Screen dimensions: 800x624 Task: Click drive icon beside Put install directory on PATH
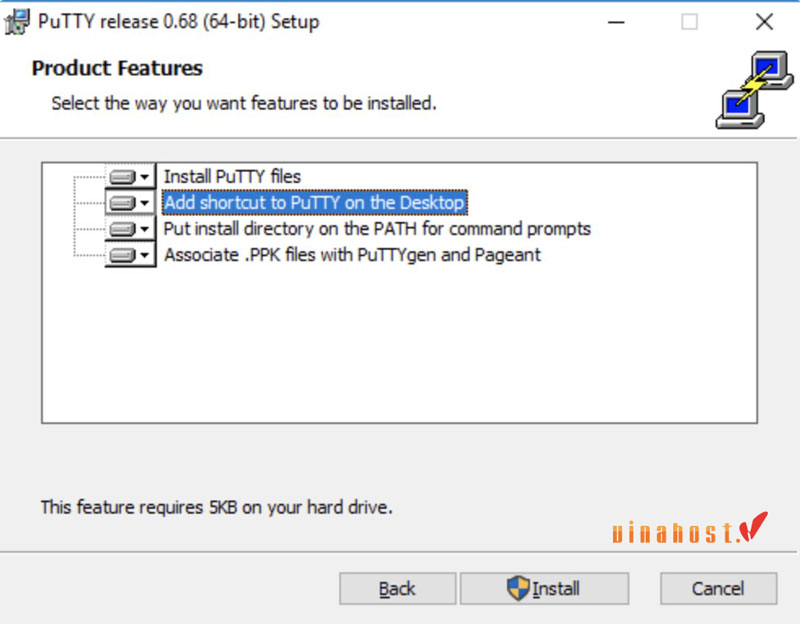coord(122,229)
